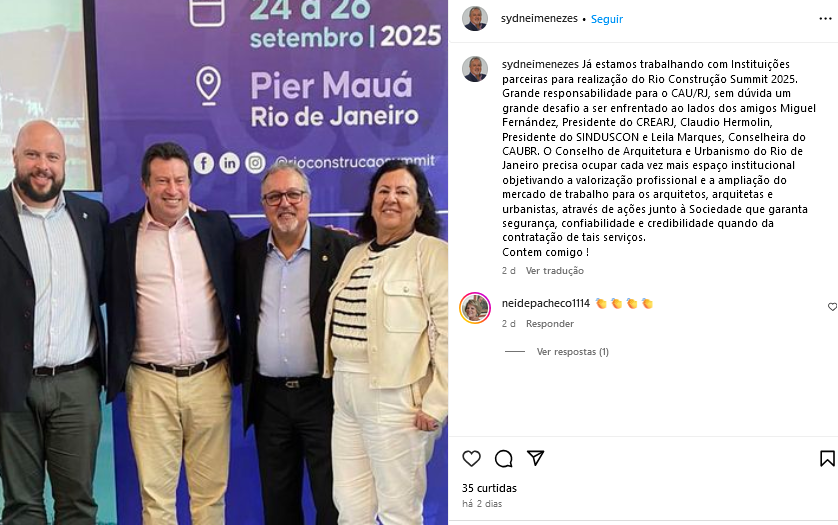Open neidepacheco1114 profile picture with story ring

tap(475, 308)
